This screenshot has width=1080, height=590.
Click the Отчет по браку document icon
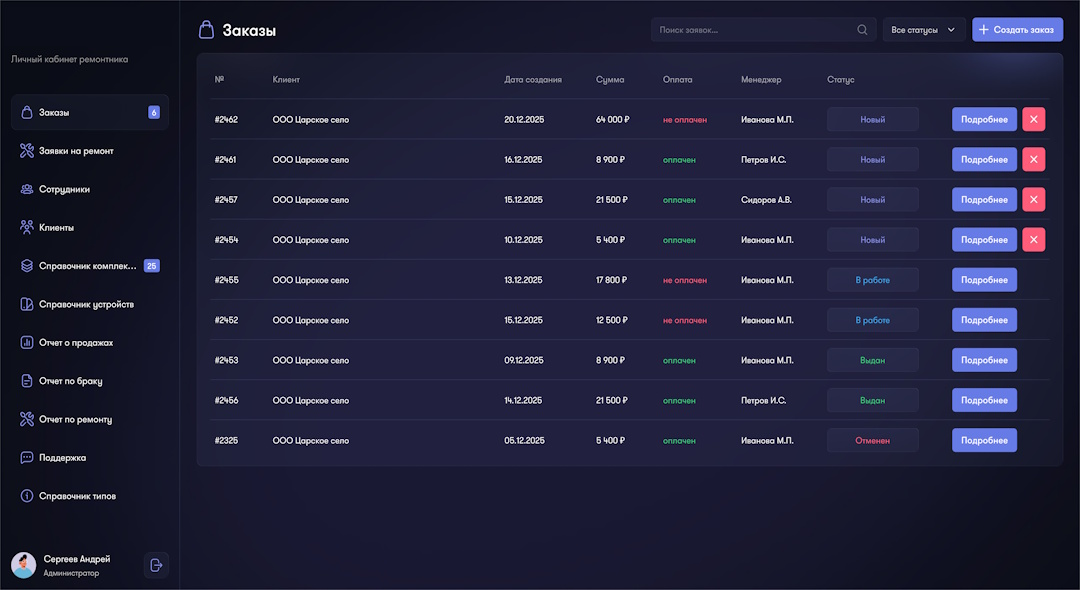27,381
